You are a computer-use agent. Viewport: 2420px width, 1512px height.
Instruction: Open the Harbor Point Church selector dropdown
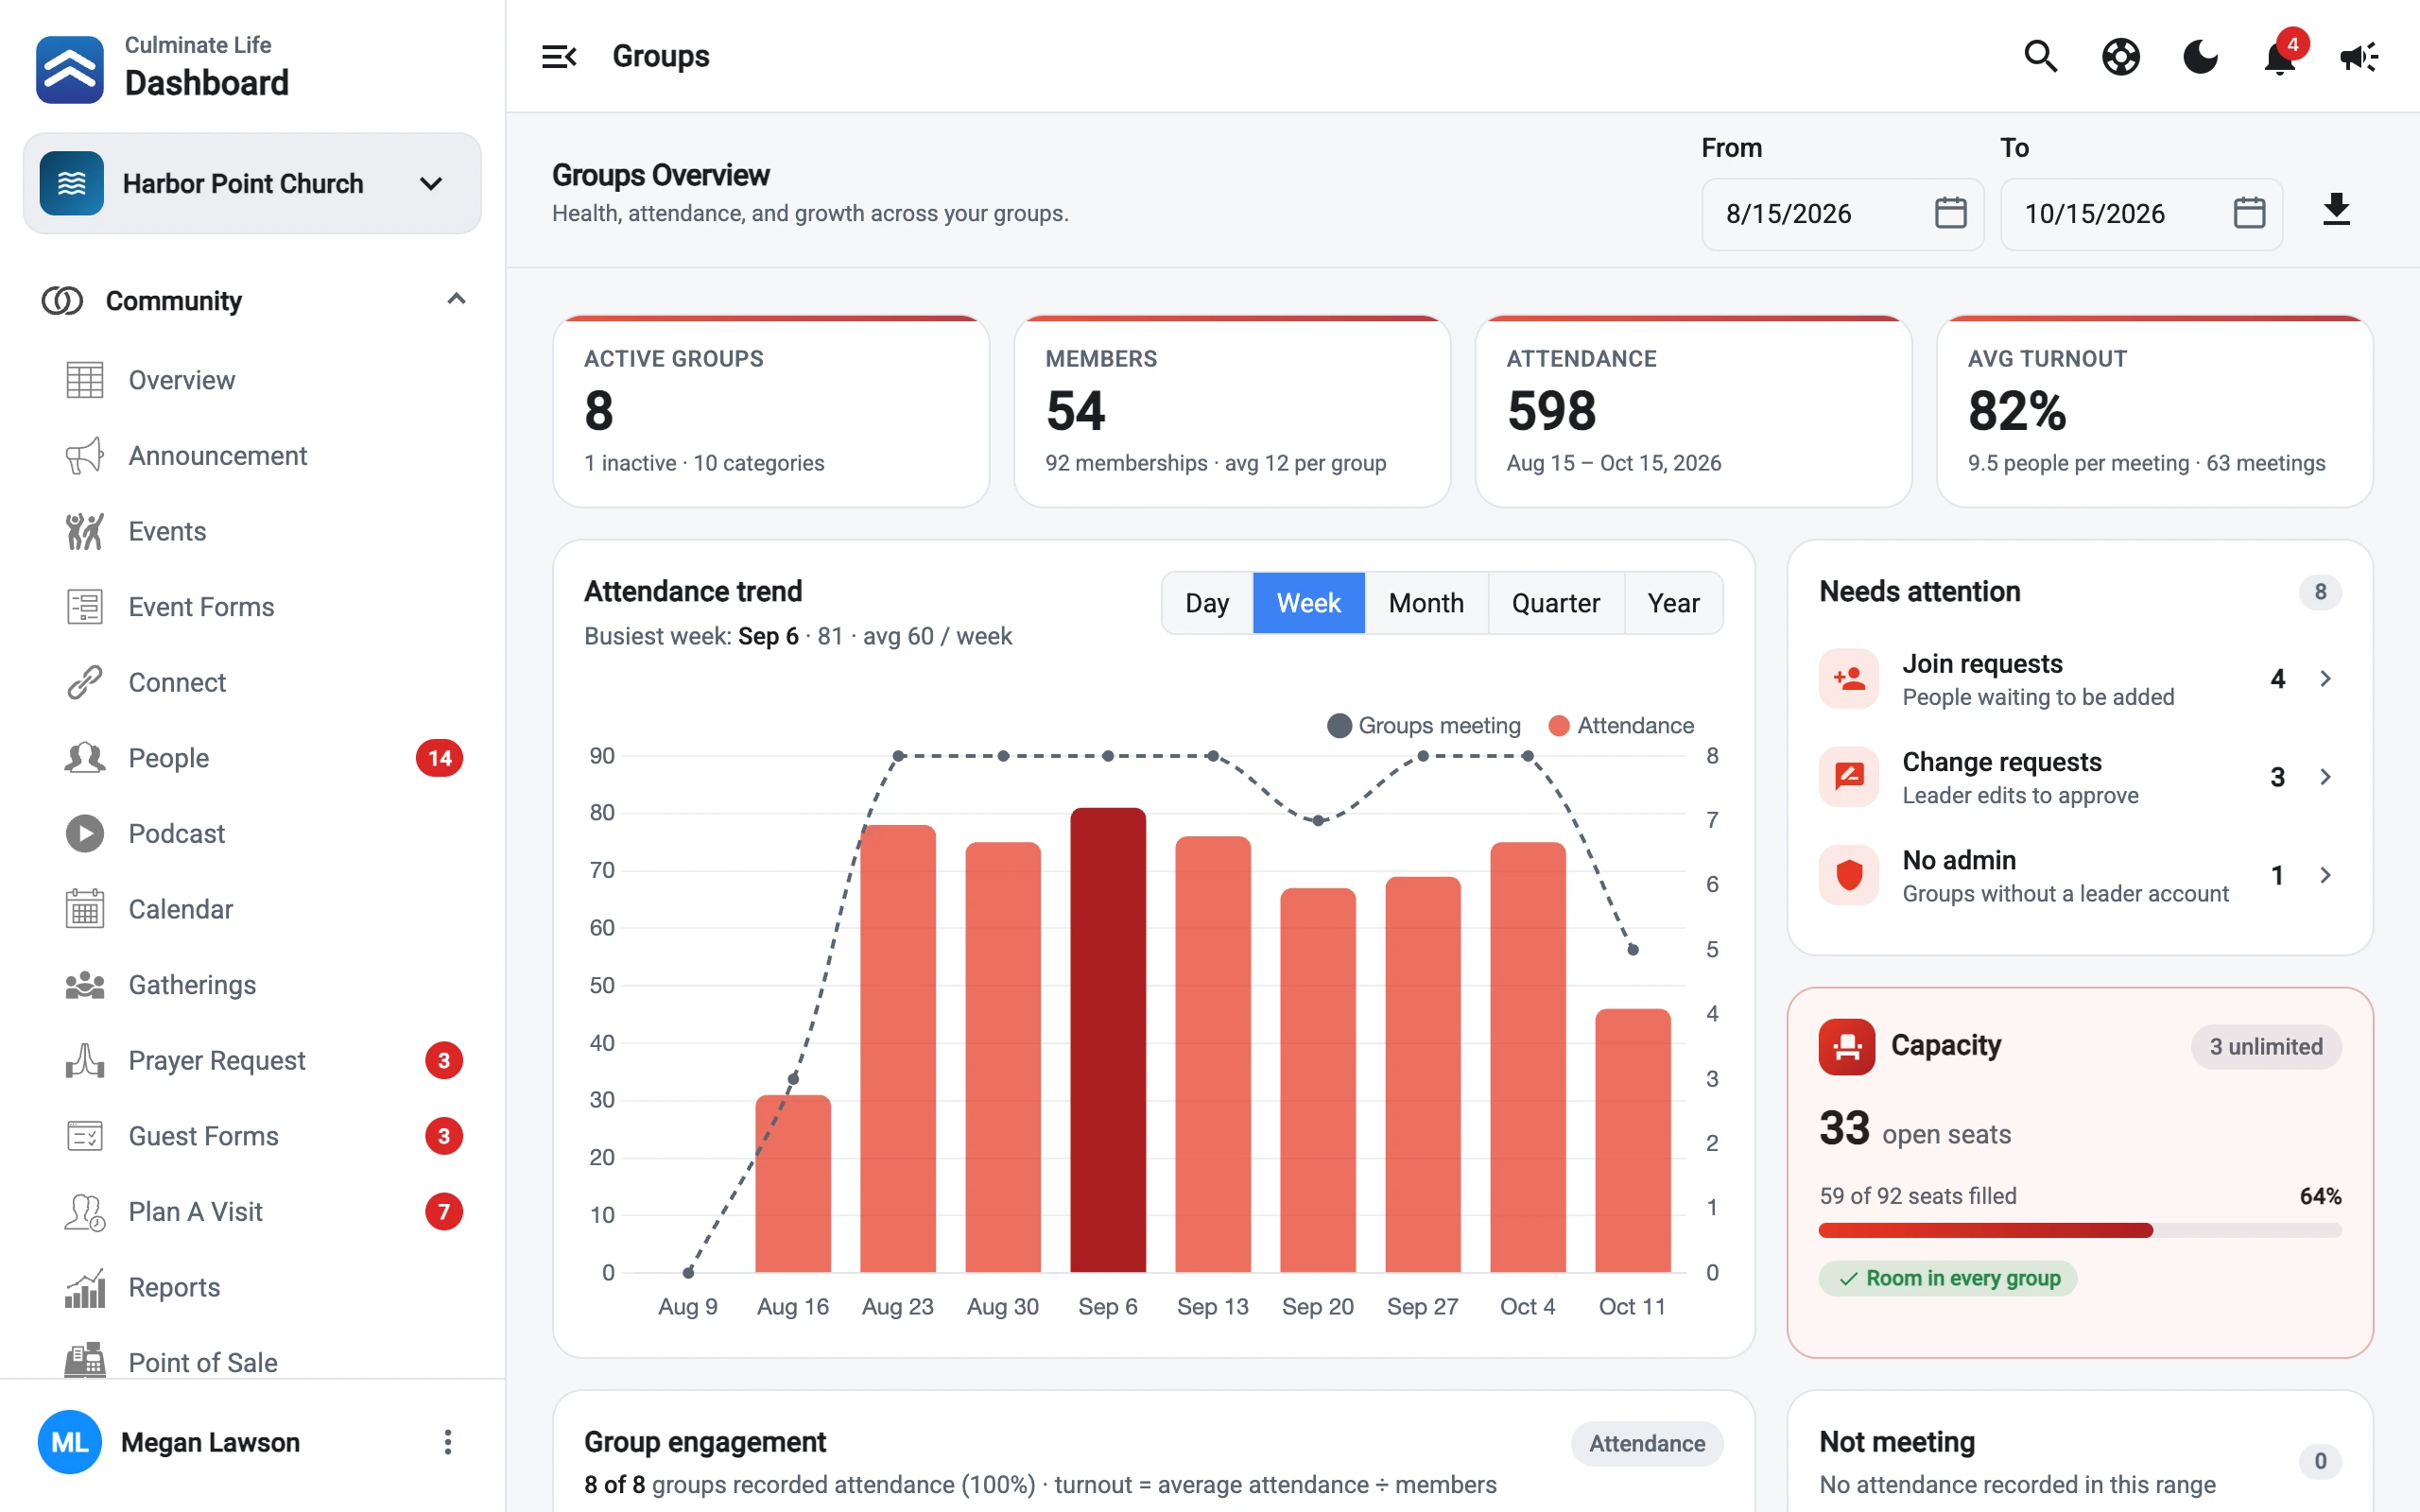[x=252, y=183]
